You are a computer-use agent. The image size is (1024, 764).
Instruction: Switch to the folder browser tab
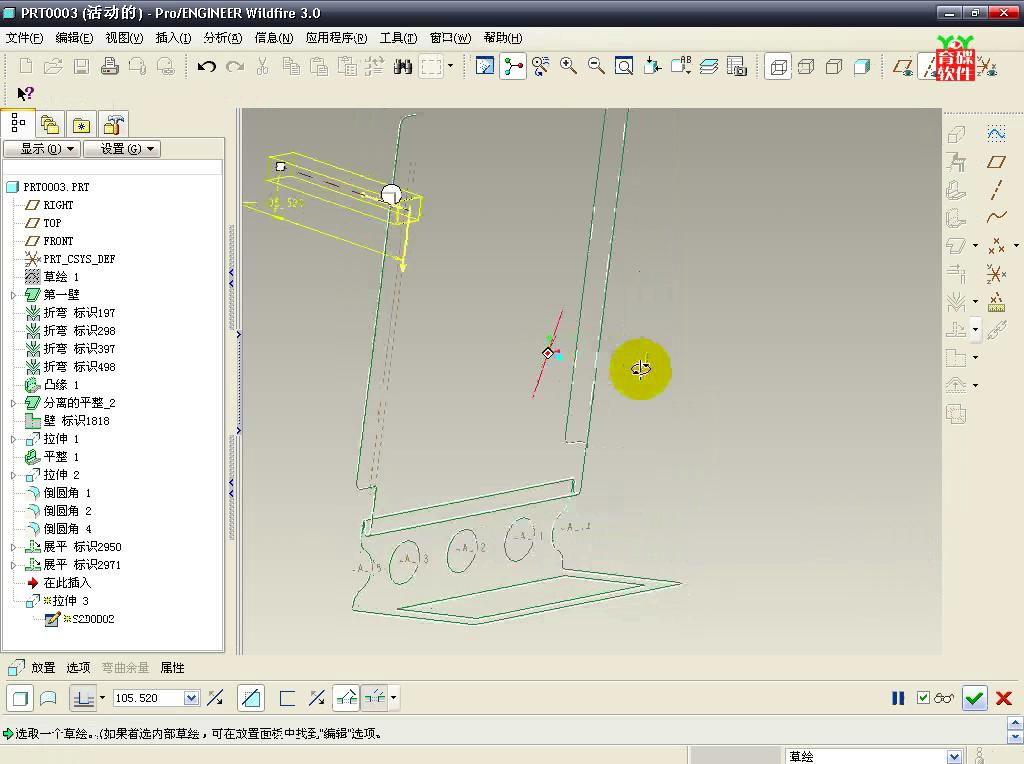50,124
